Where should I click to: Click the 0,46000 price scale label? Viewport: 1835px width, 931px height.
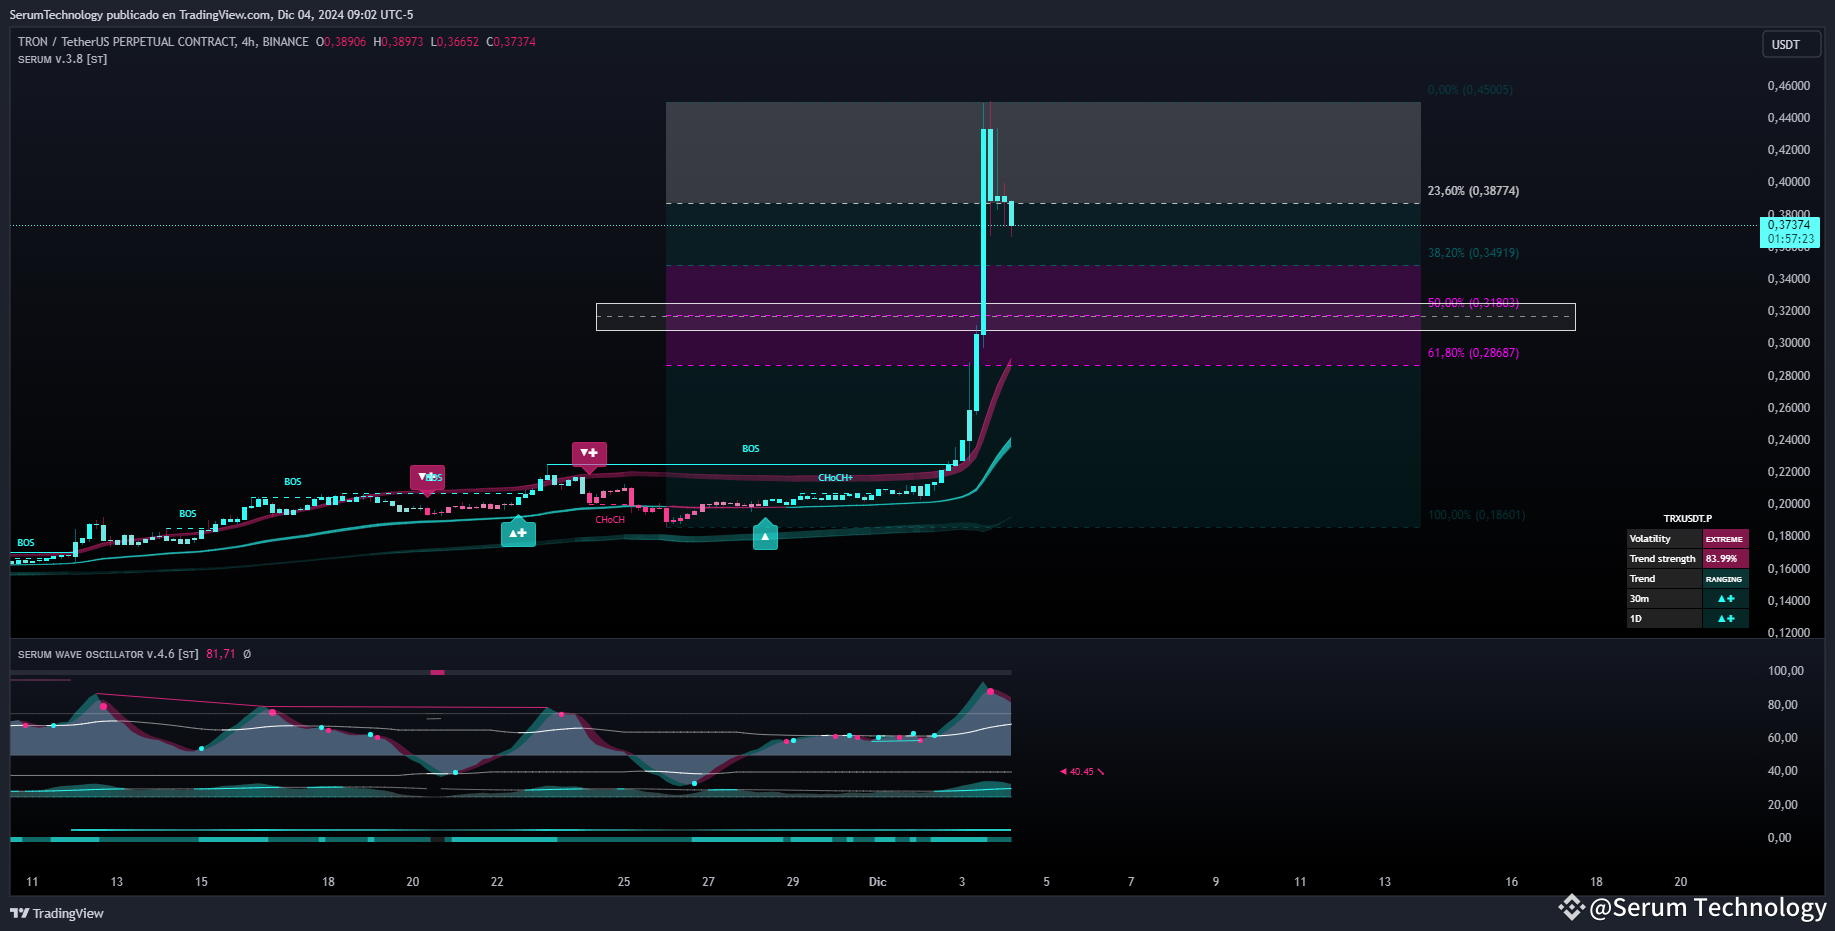click(x=1789, y=86)
